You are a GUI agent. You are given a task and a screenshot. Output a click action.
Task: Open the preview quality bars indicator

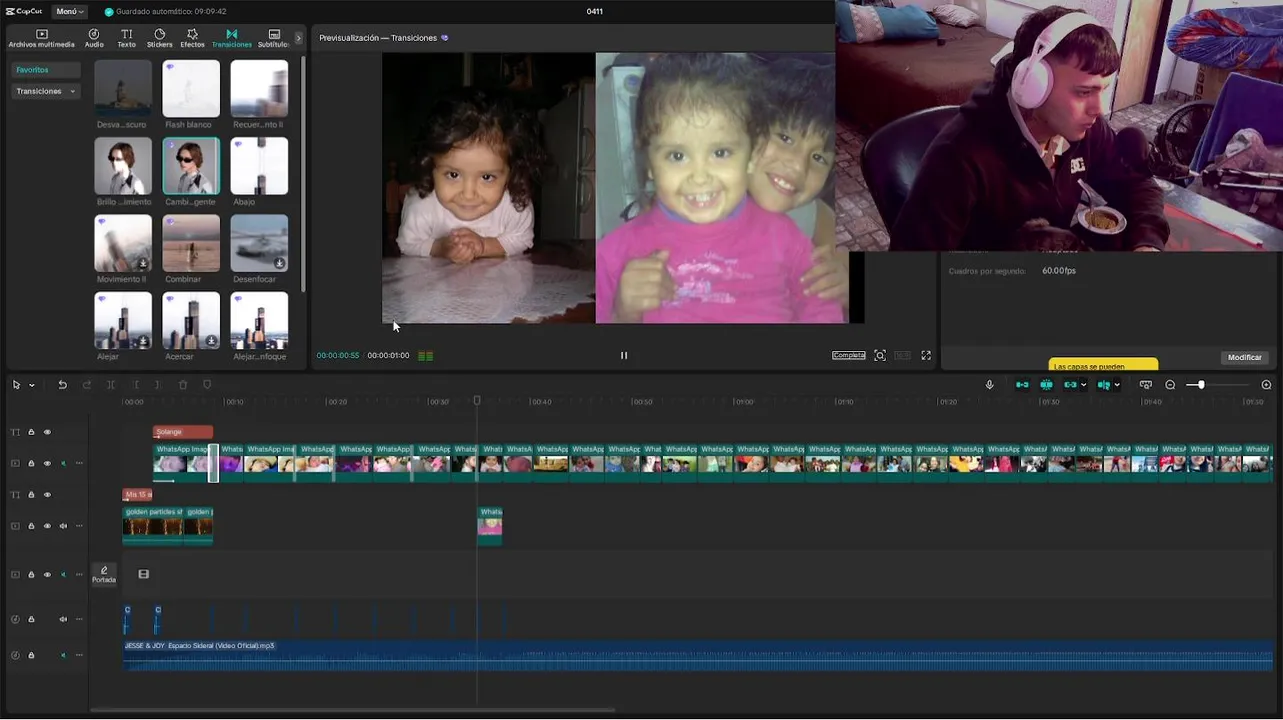pos(426,355)
